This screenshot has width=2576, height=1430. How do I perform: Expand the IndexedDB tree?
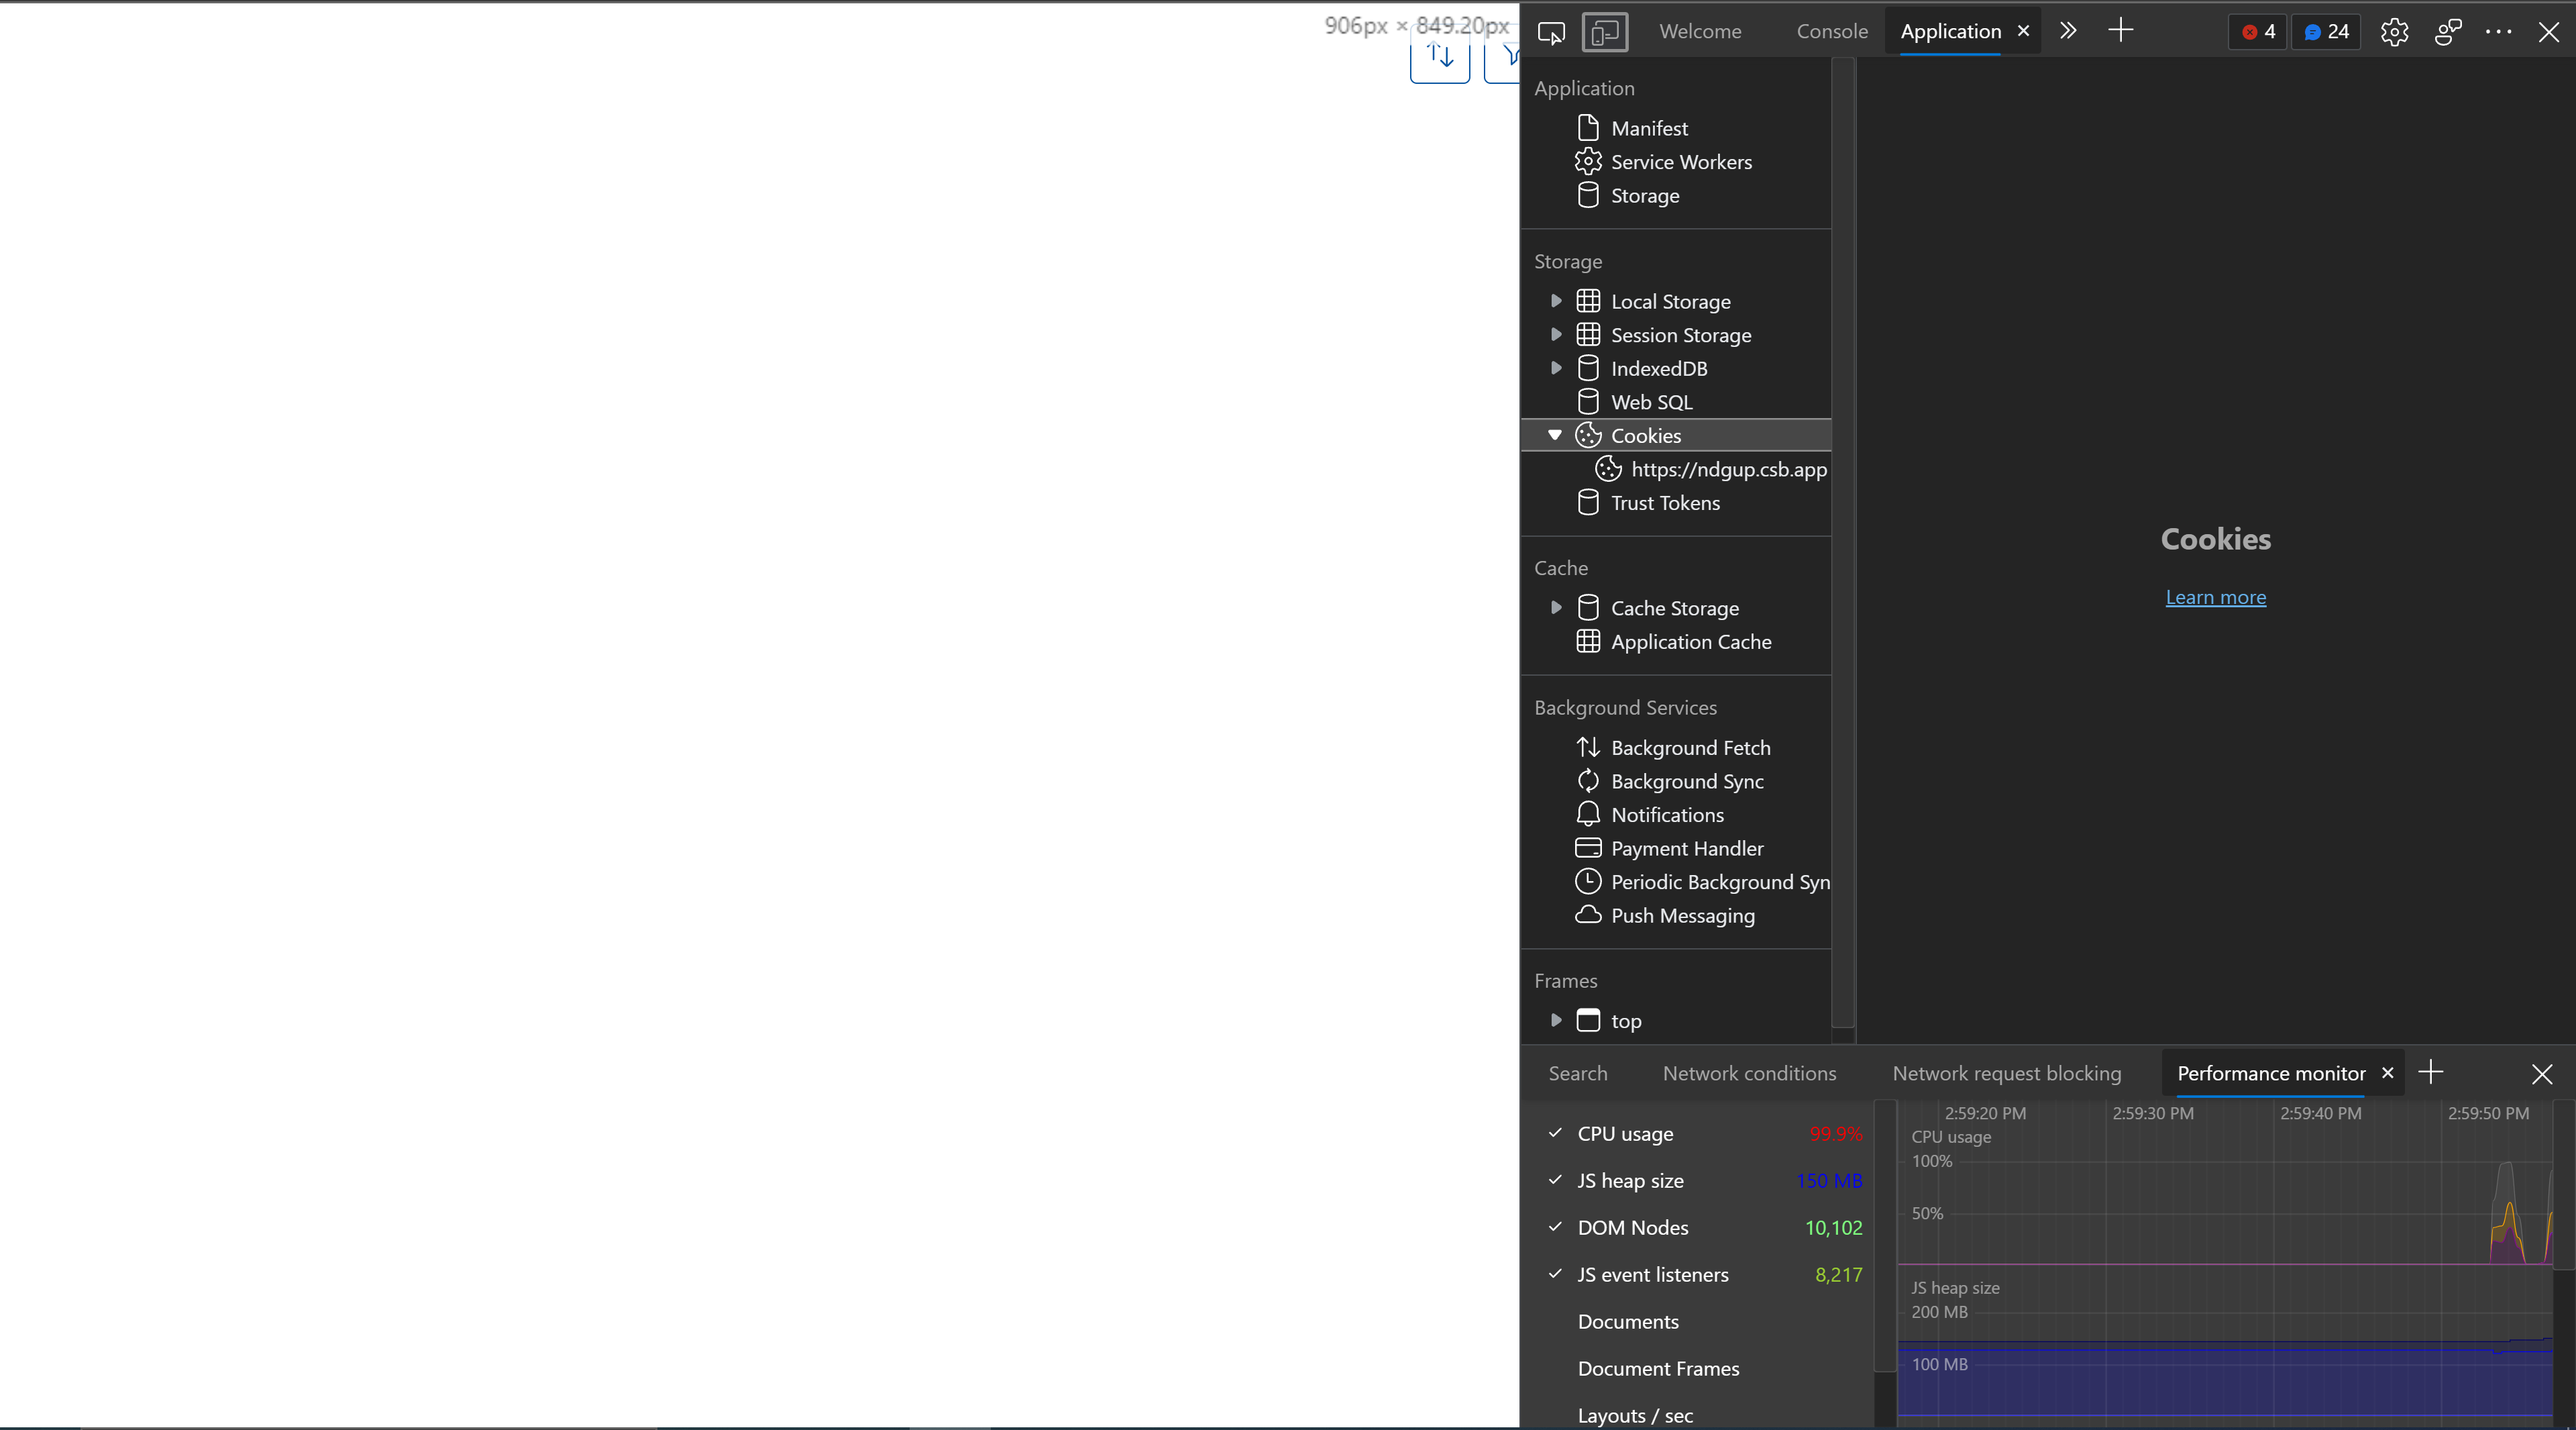click(1556, 367)
